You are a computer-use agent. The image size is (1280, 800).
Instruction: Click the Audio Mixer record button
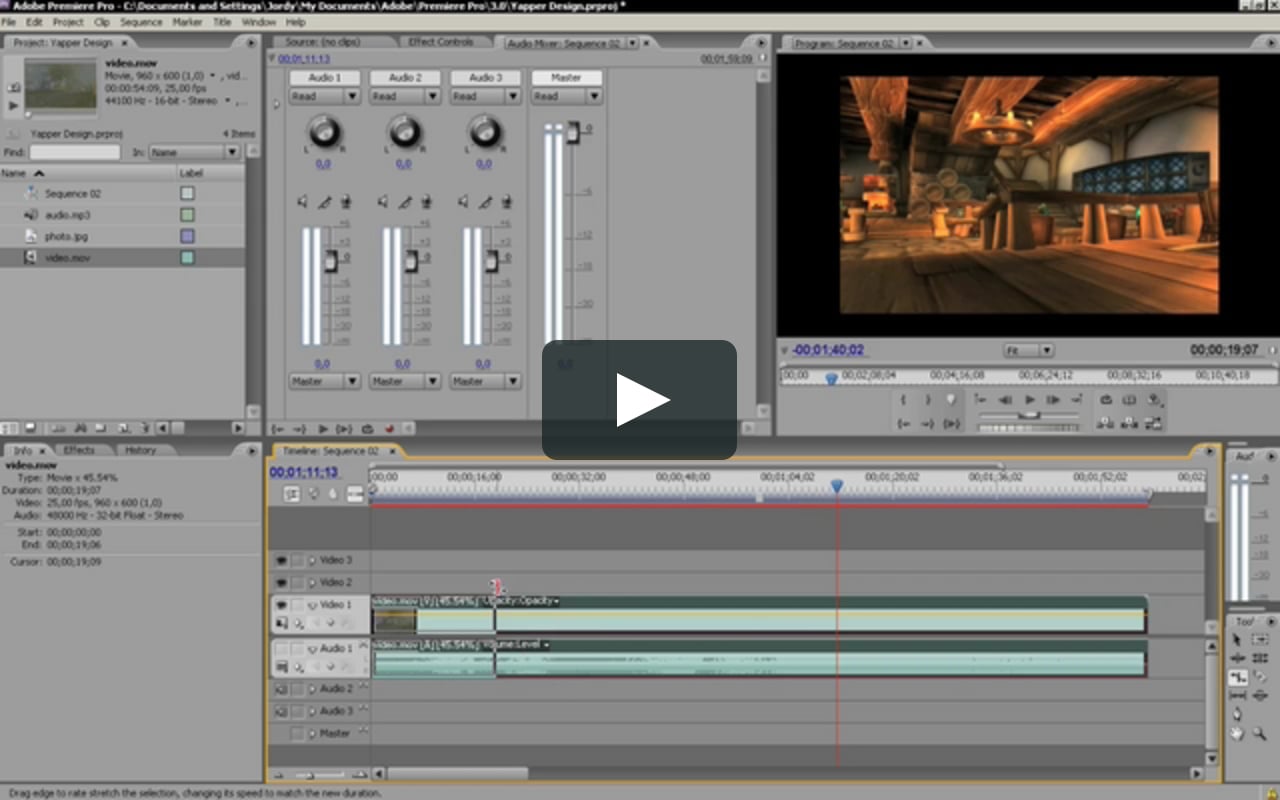[389, 428]
